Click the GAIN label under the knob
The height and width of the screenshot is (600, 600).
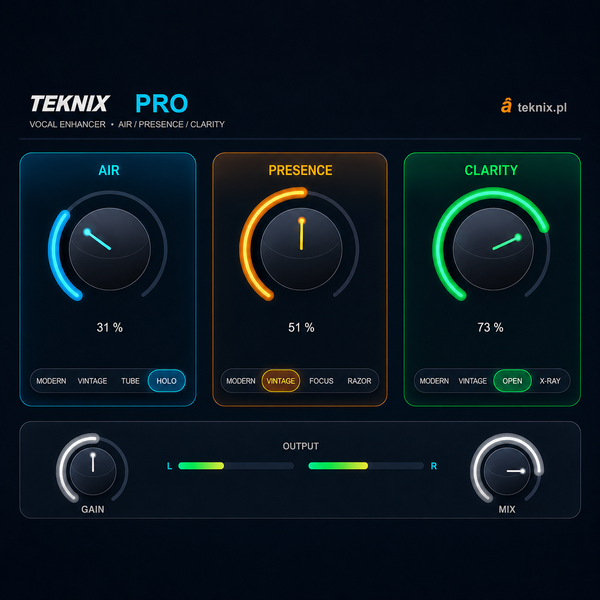click(93, 509)
